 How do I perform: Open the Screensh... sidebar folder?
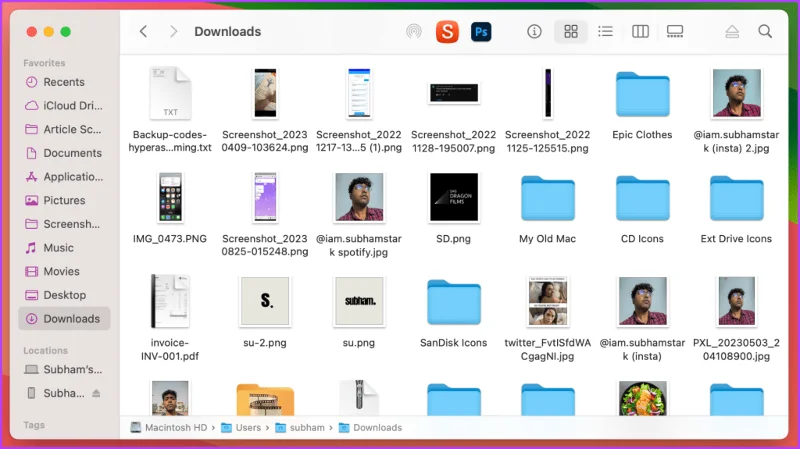(64, 224)
